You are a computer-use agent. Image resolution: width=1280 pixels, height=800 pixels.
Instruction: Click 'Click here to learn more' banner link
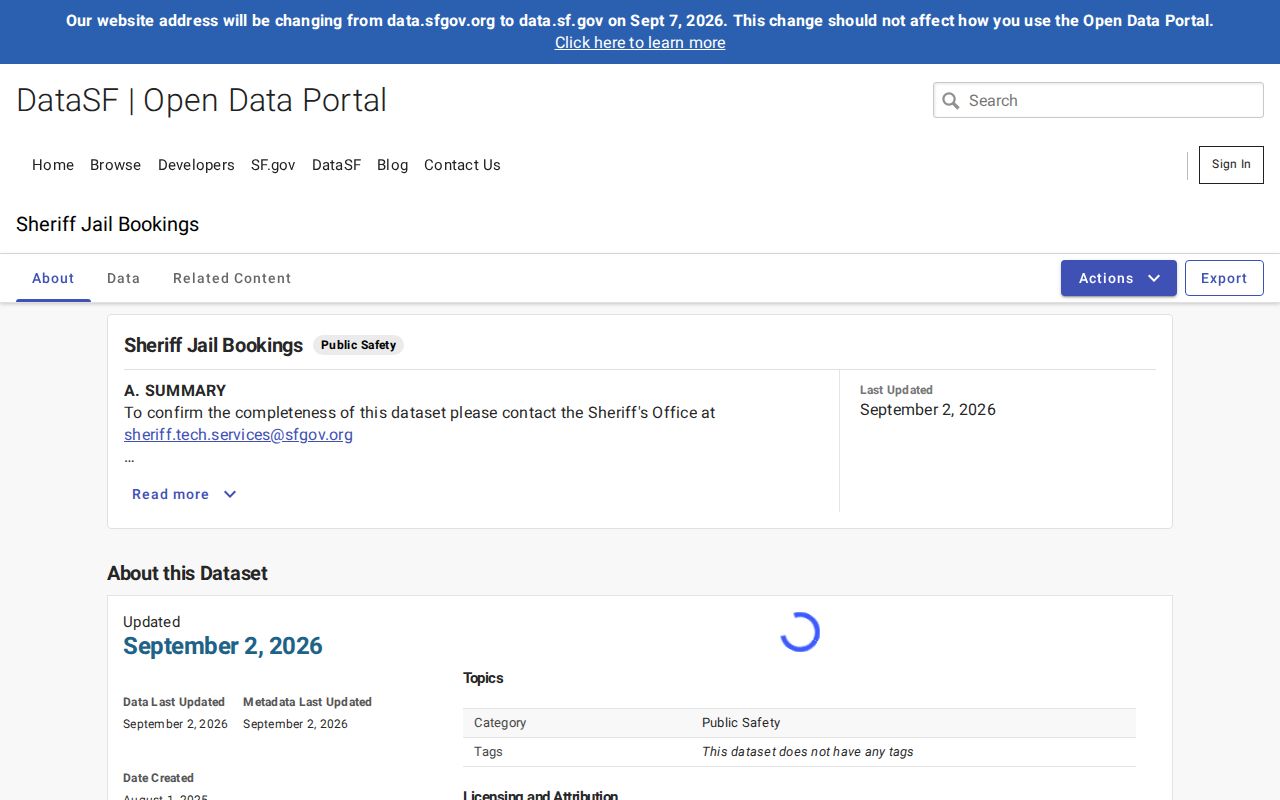640,42
